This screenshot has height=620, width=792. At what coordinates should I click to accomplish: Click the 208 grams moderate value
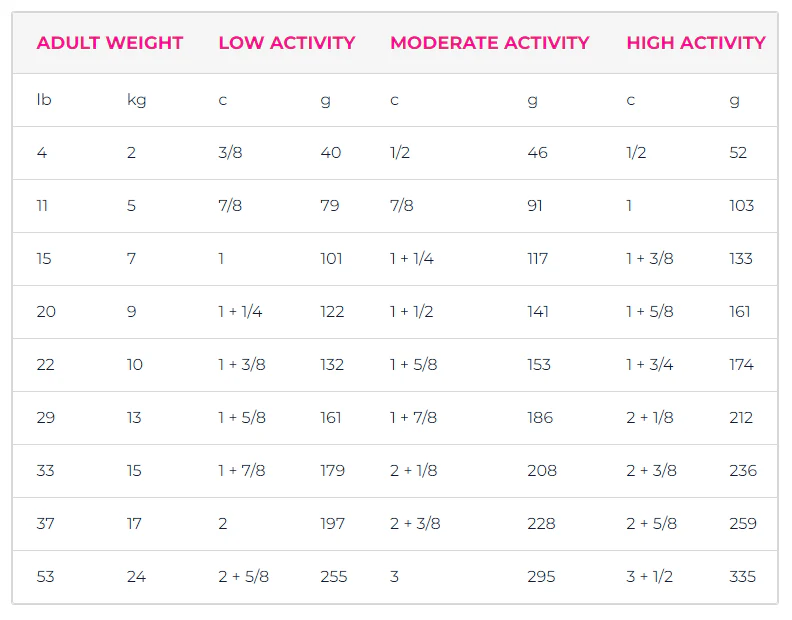542,471
